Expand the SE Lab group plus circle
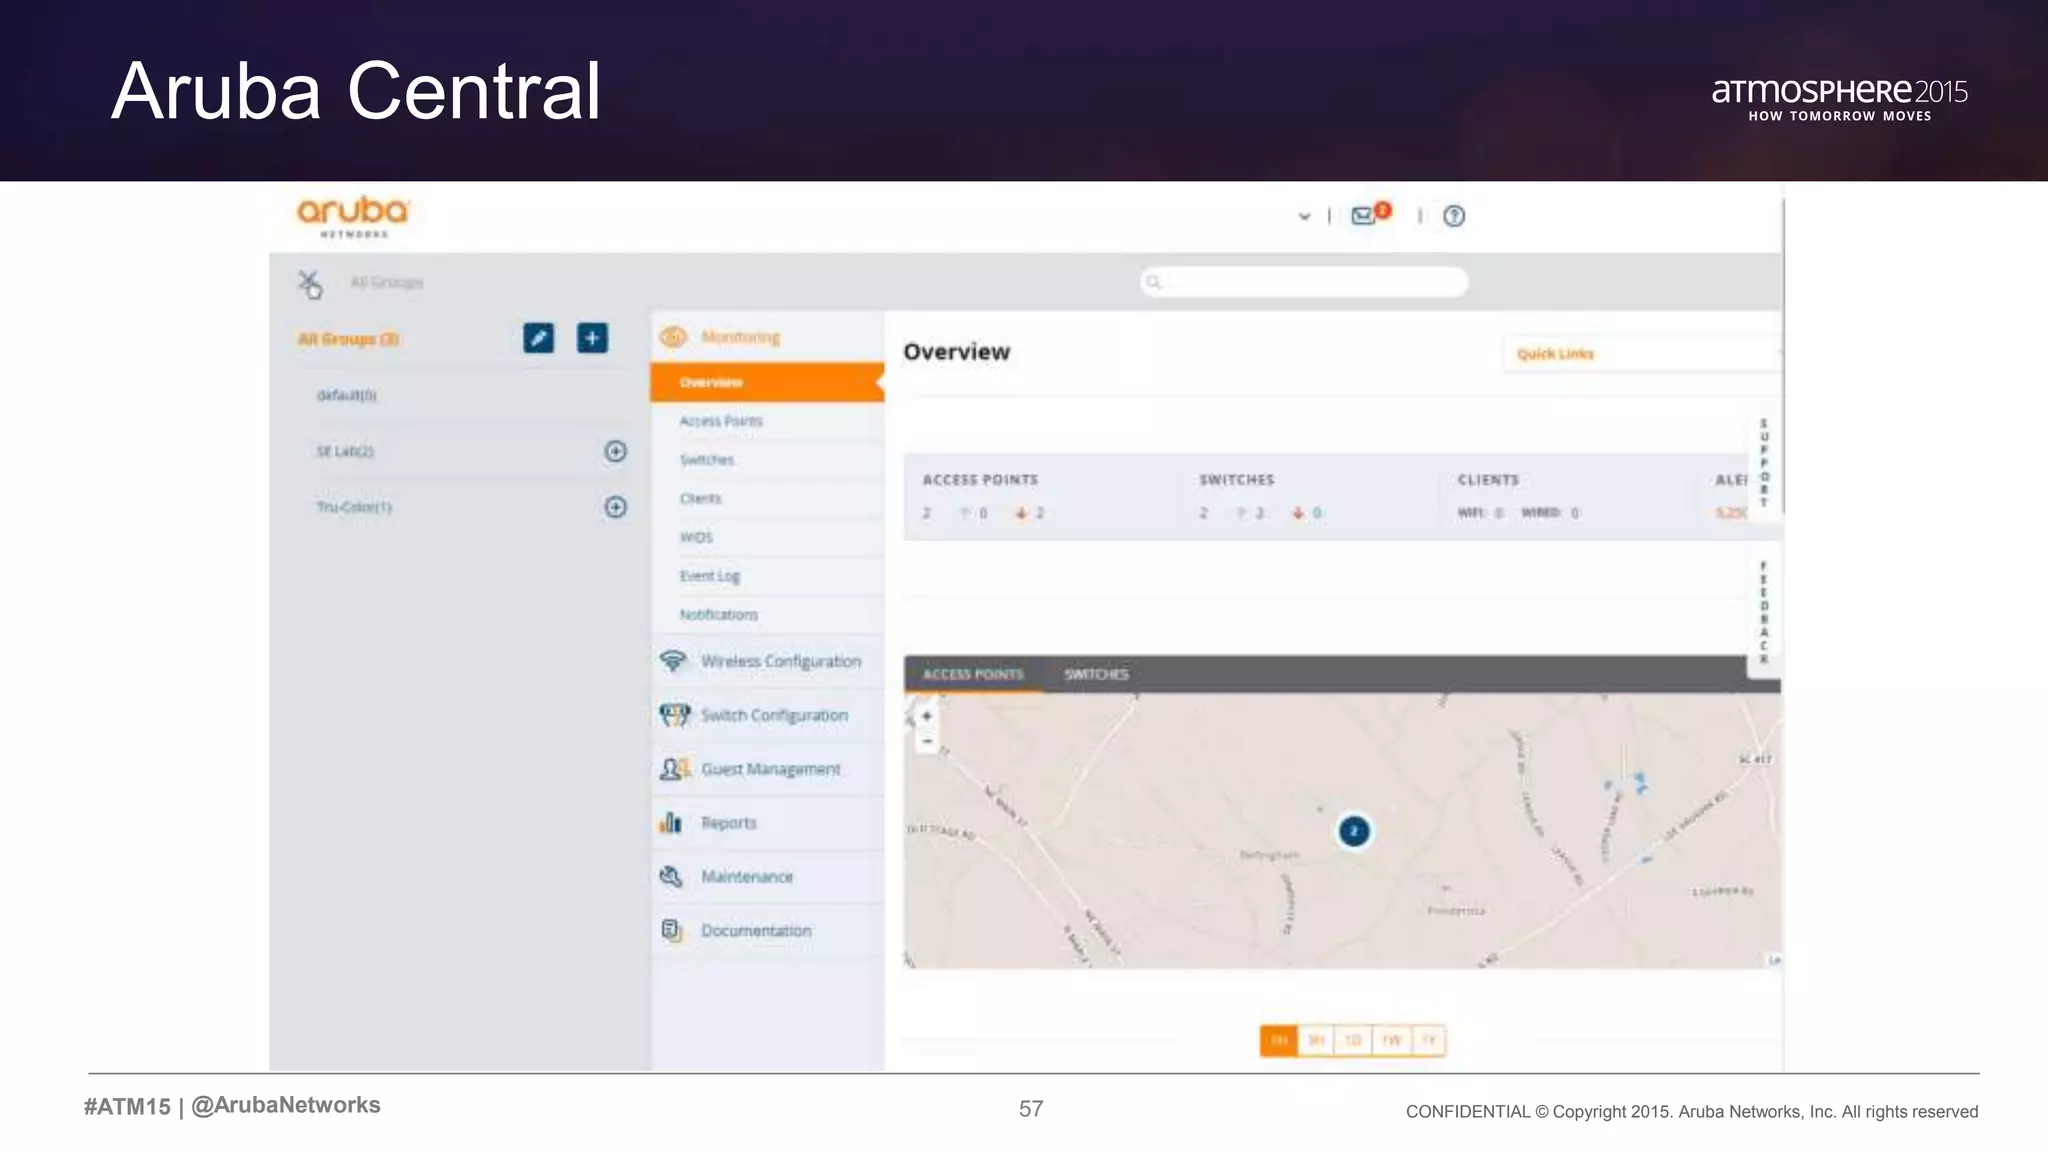This screenshot has height=1152, width=2048. pos(616,451)
